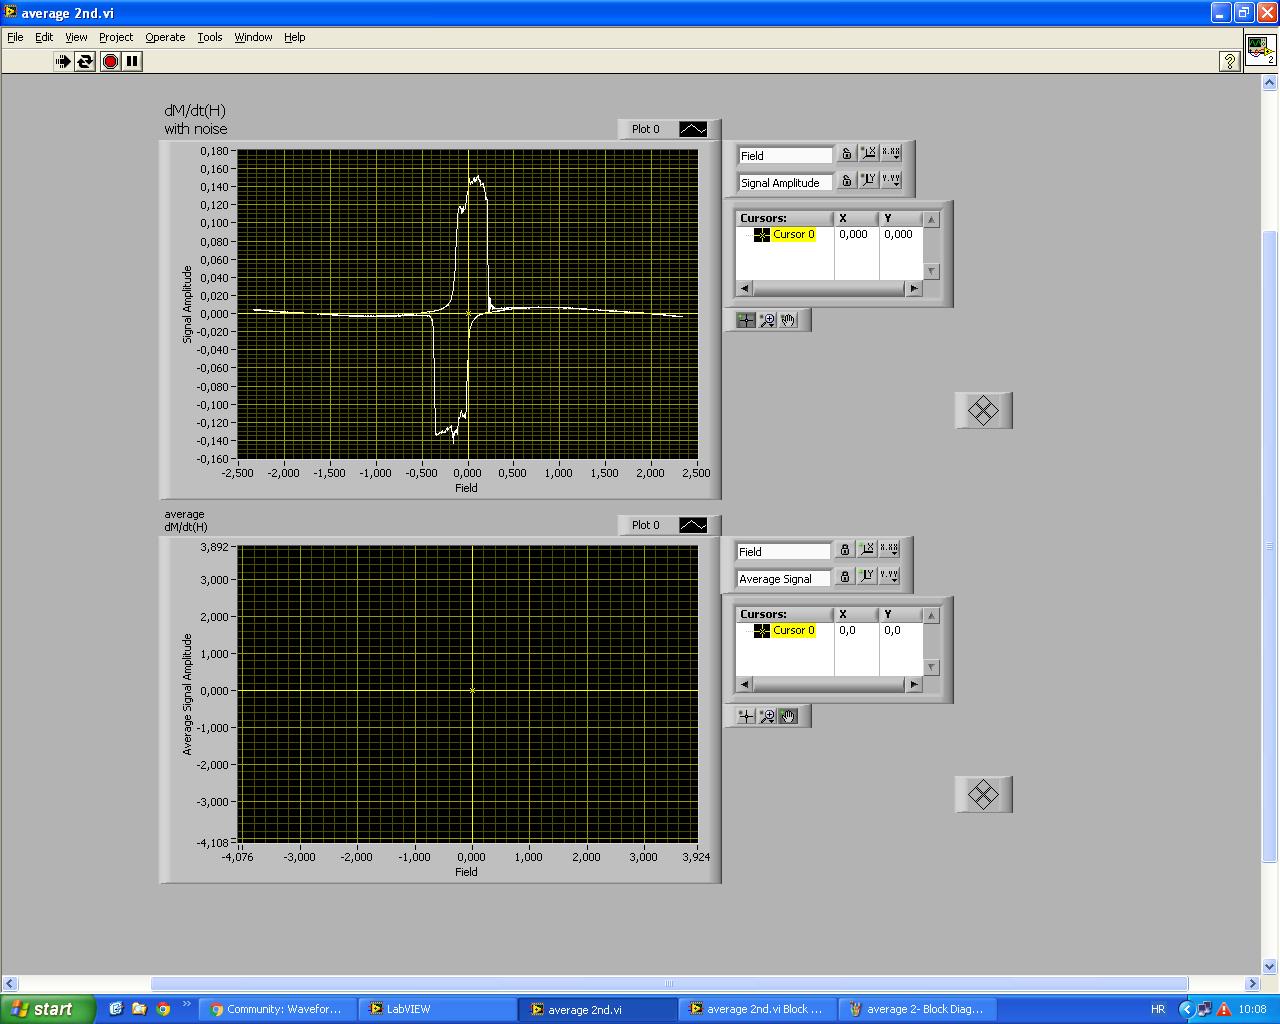Click the Average Signal scale label field
The image size is (1280, 1024).
pyautogui.click(x=783, y=578)
